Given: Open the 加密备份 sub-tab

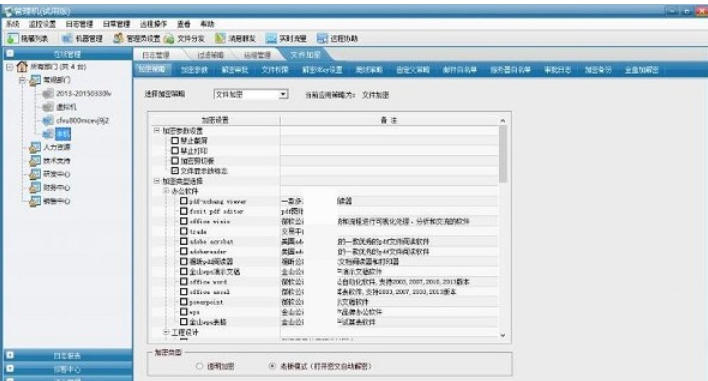Looking at the screenshot, I should (x=598, y=70).
